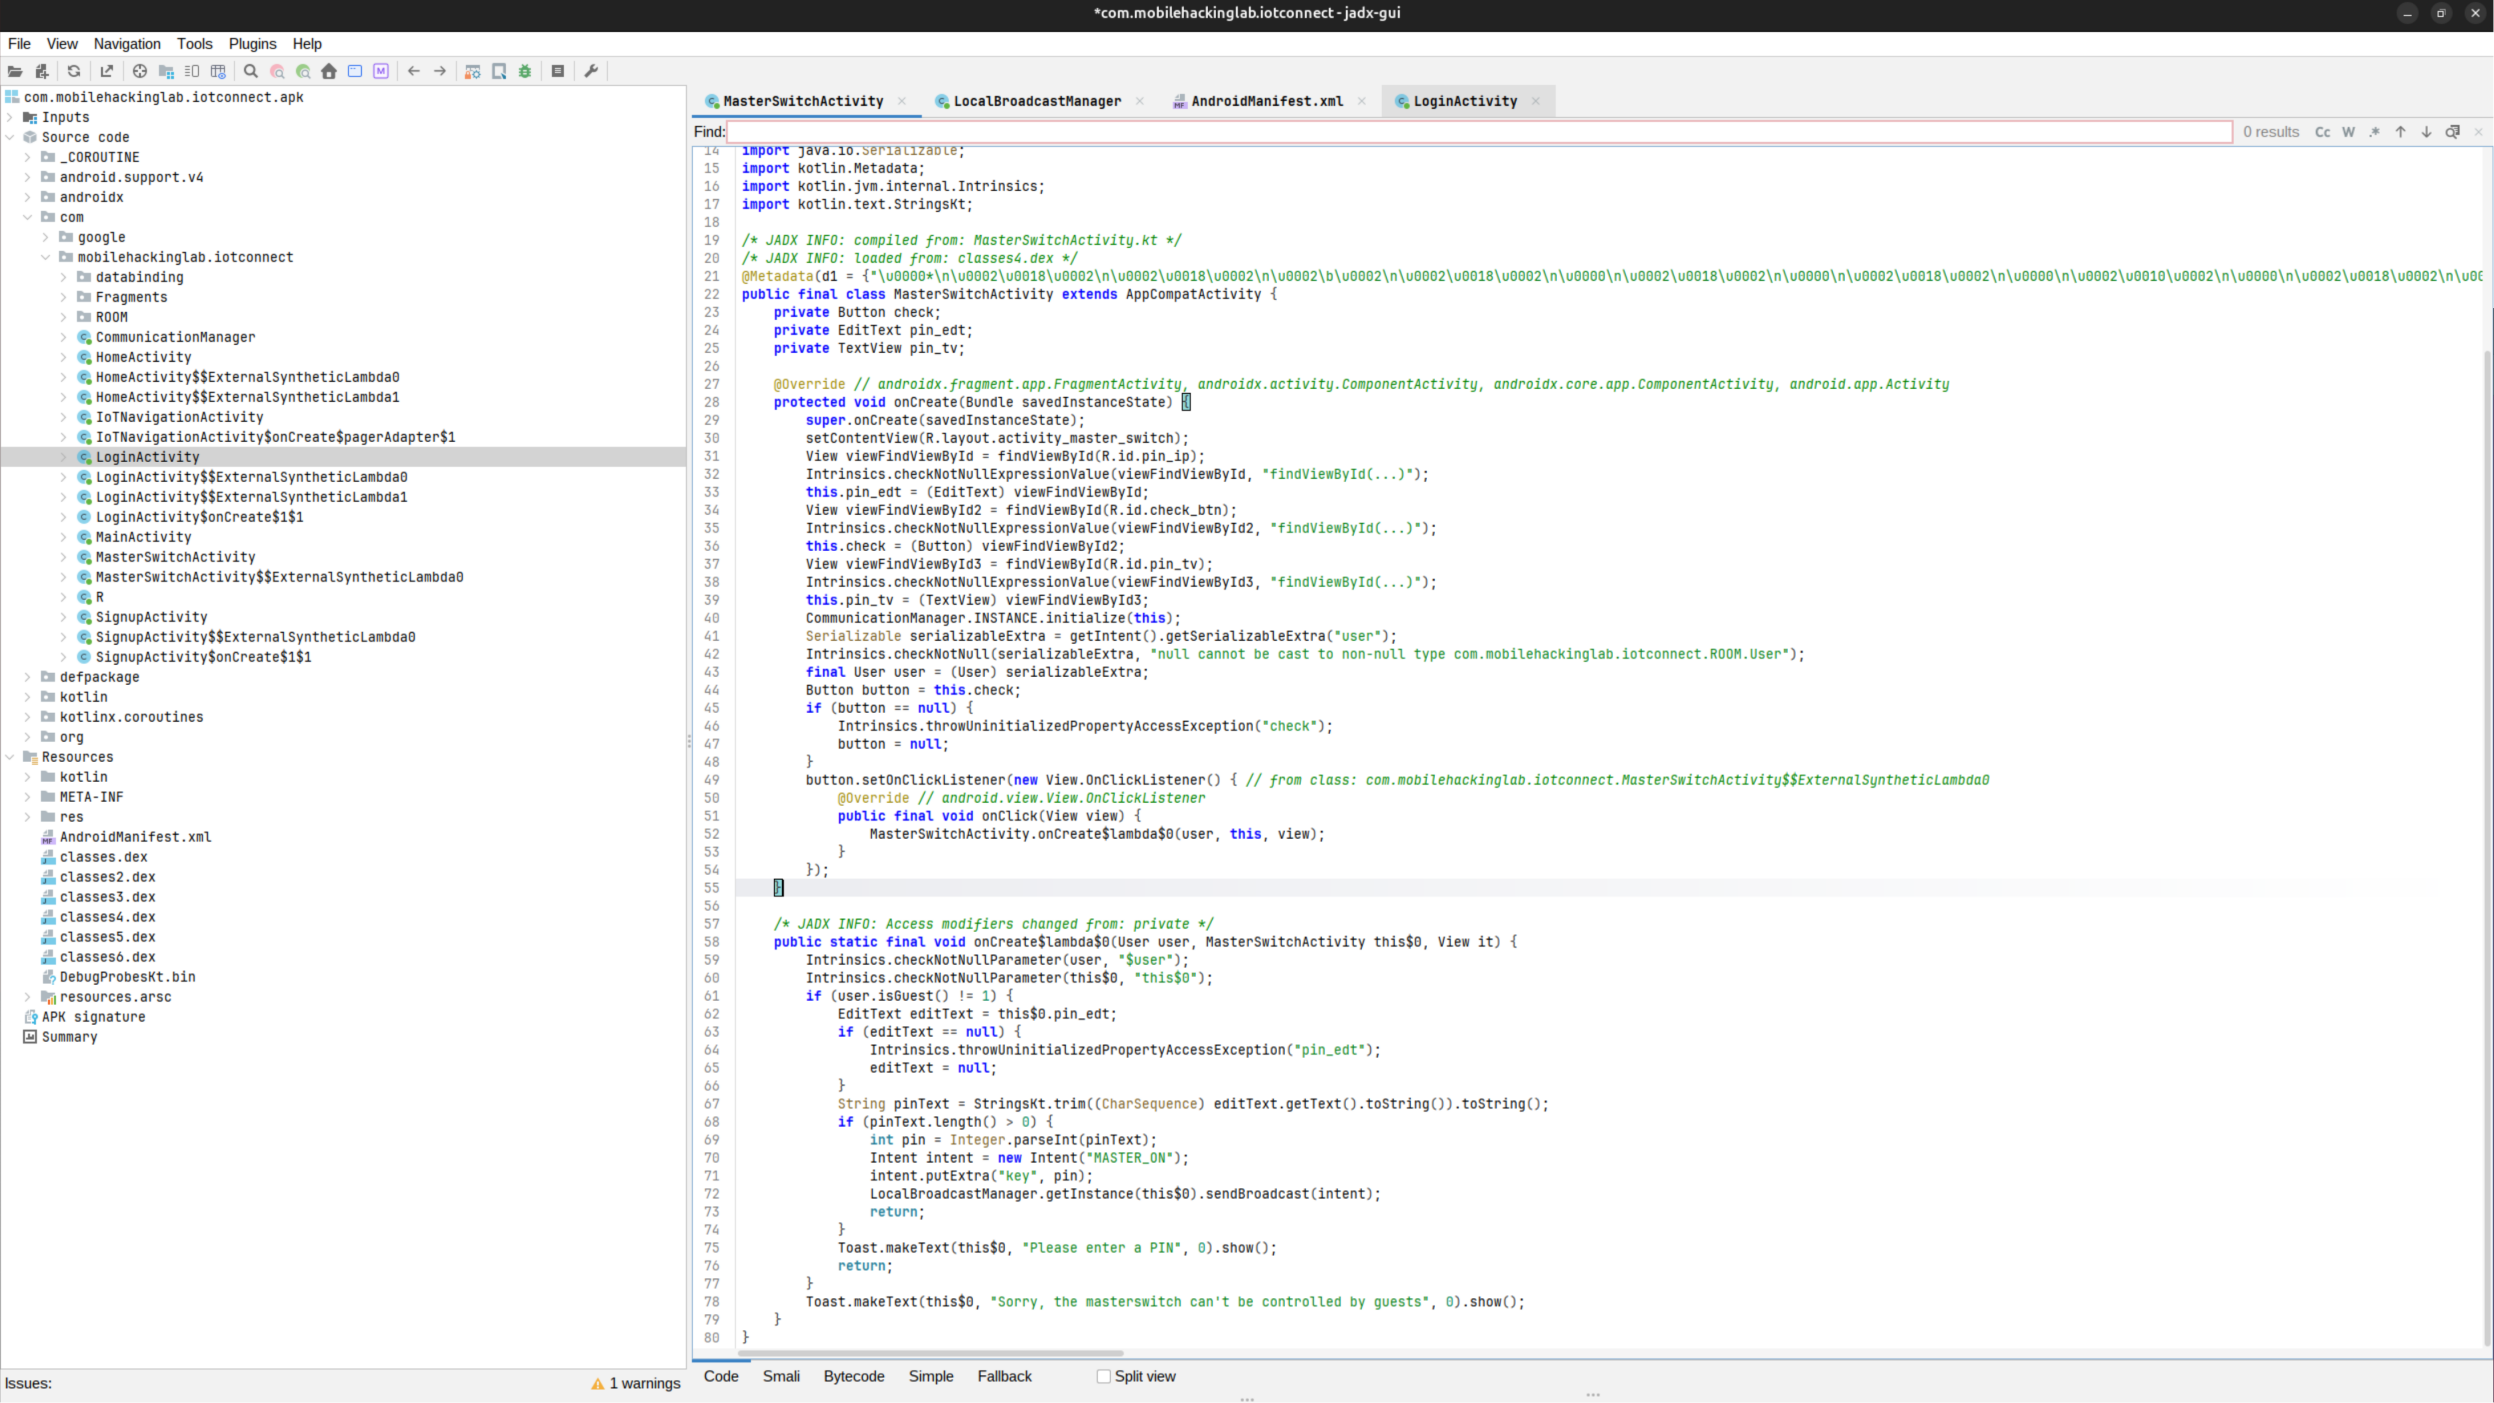Click into the Find input field

point(1479,132)
